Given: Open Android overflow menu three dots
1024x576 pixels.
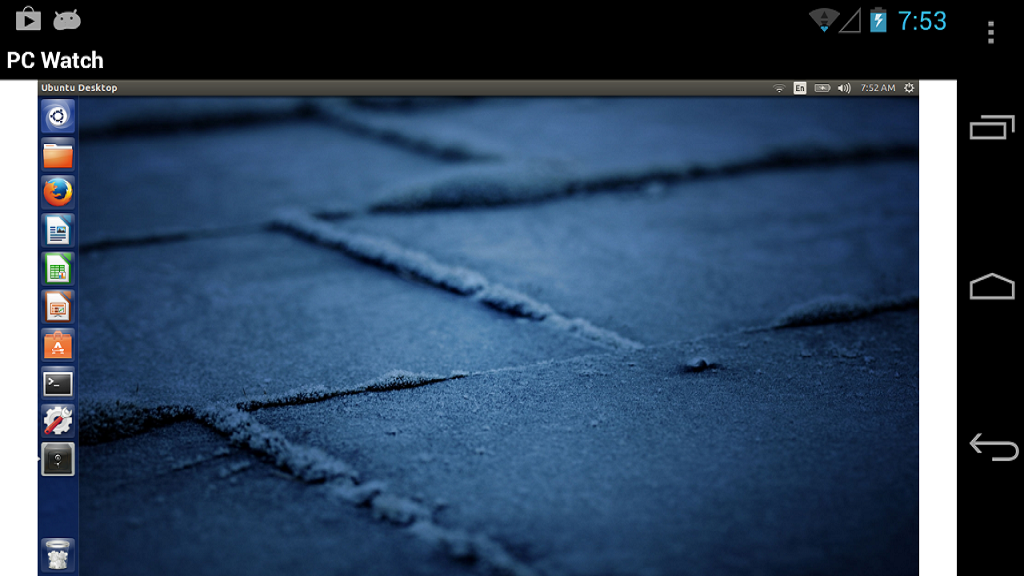Looking at the screenshot, I should click(x=991, y=32).
